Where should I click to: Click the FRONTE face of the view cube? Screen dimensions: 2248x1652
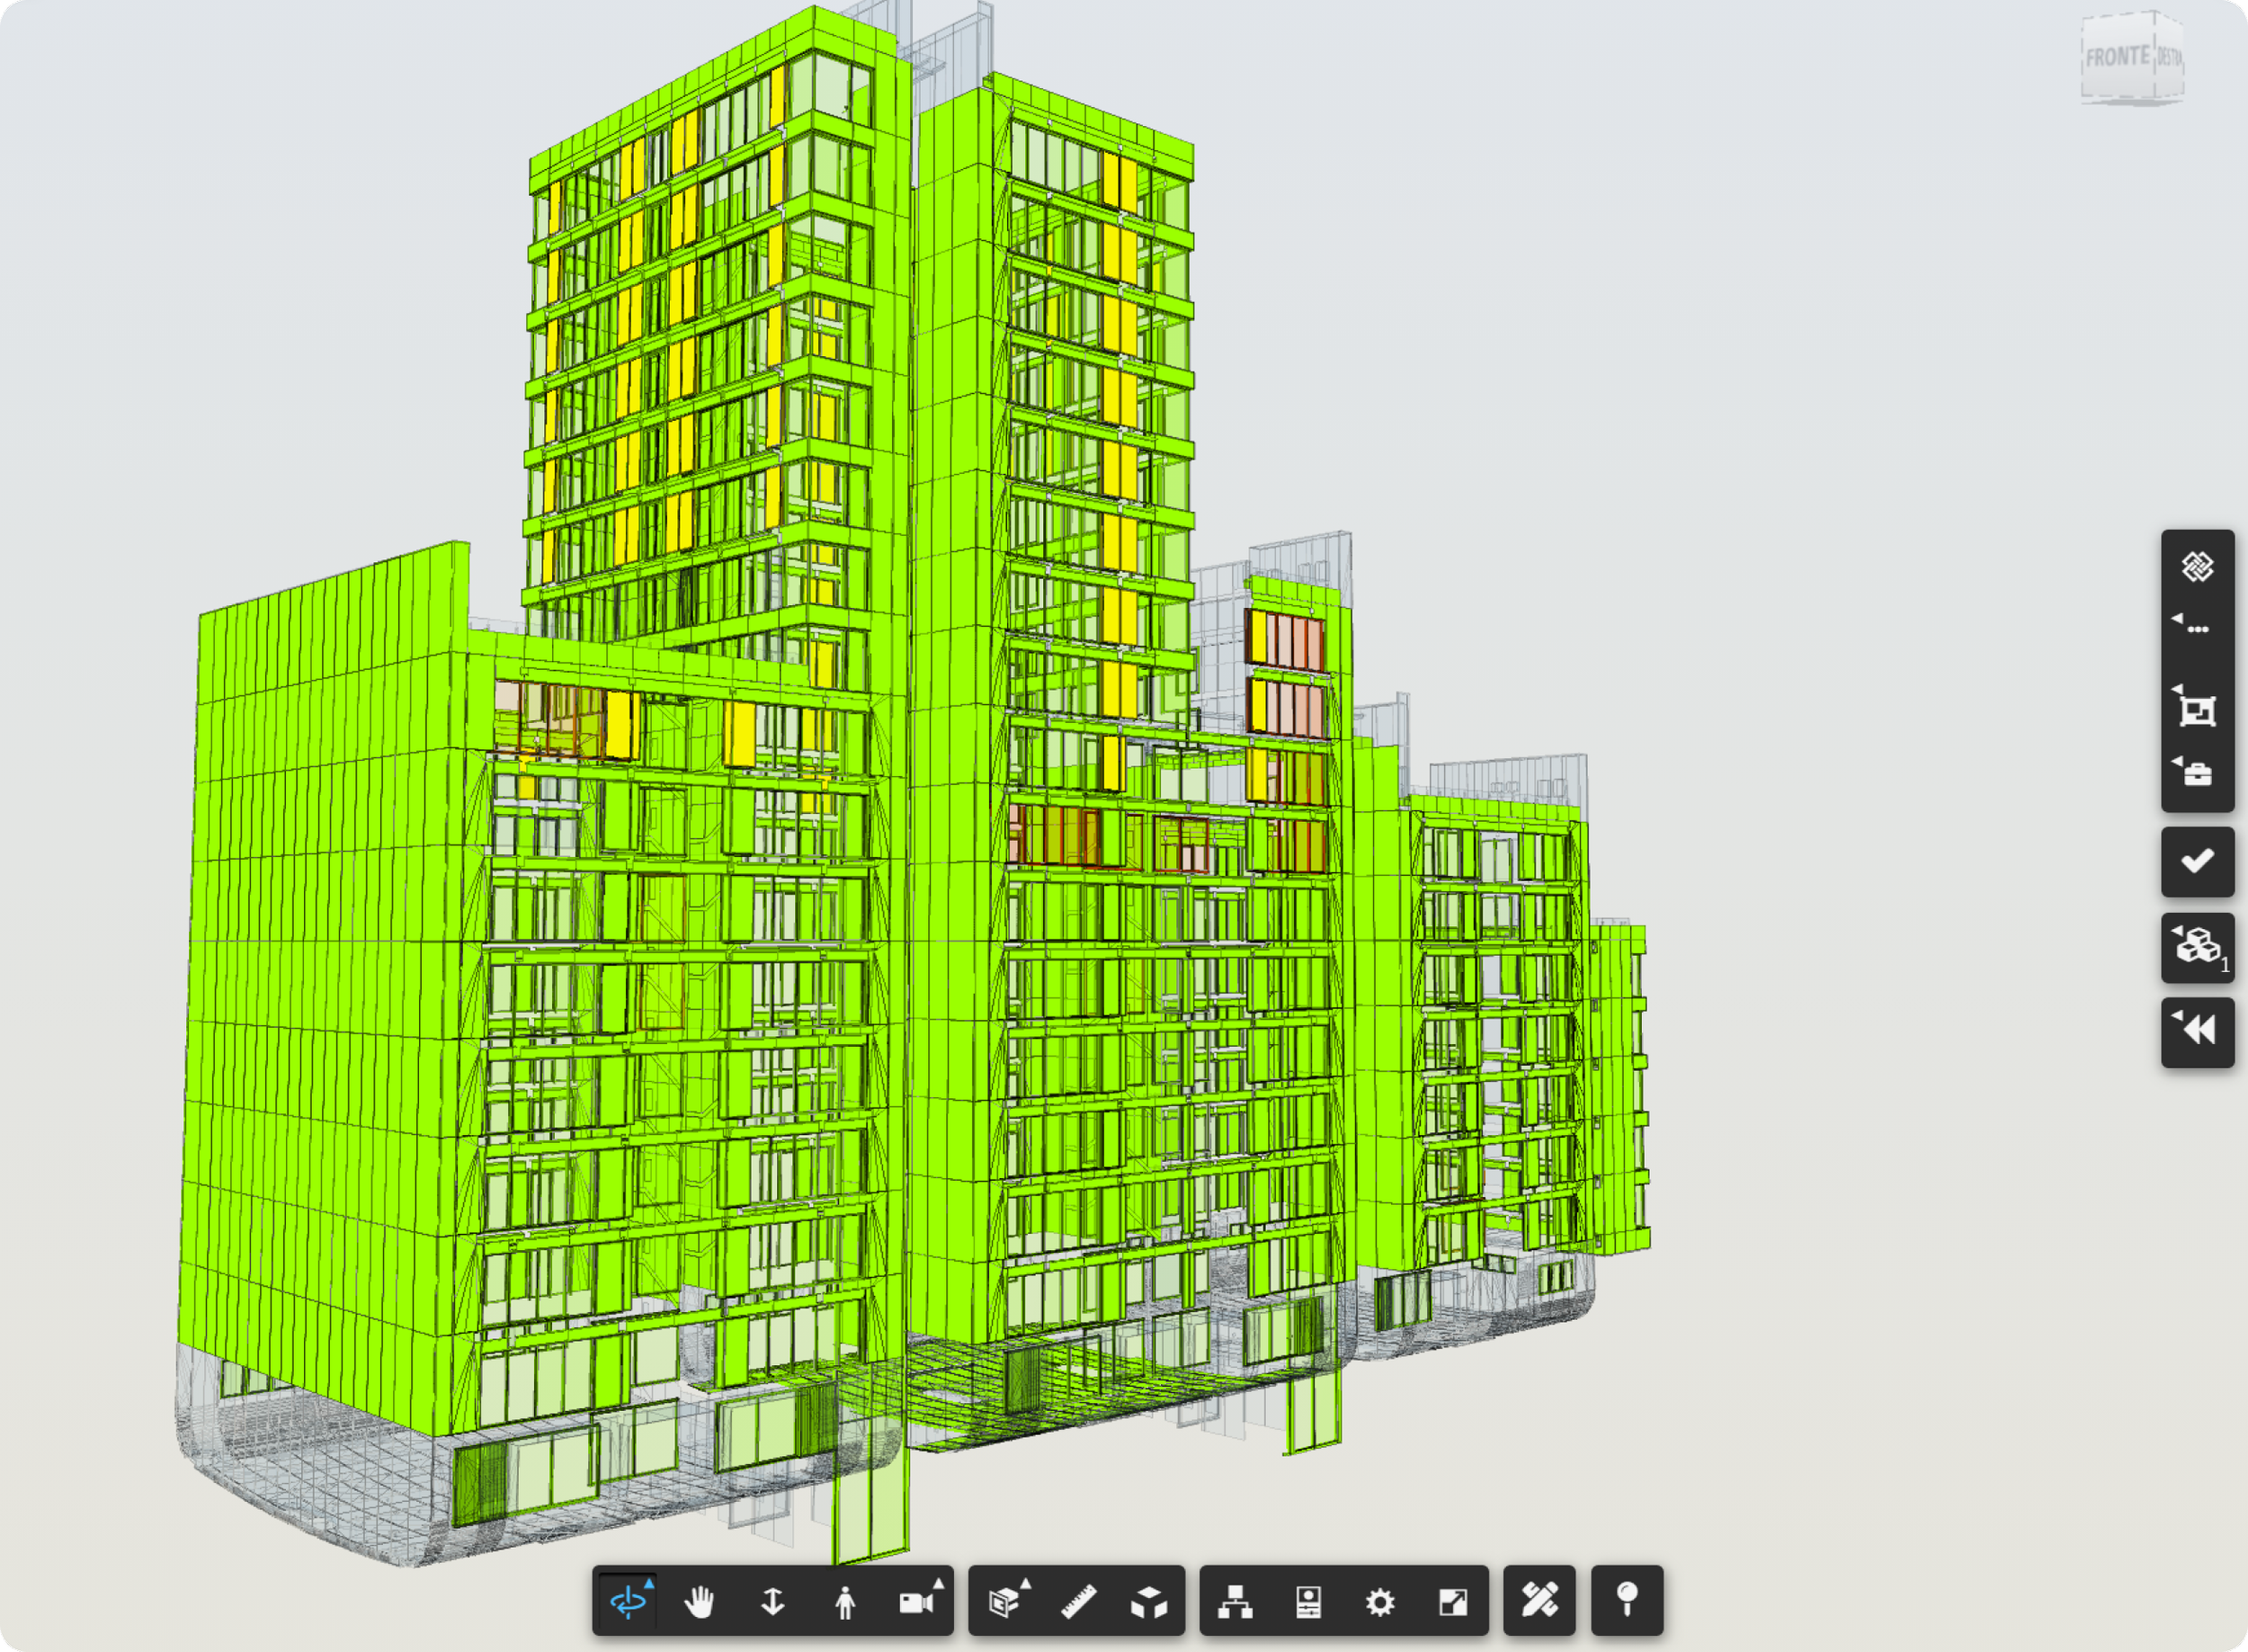[x=2116, y=57]
